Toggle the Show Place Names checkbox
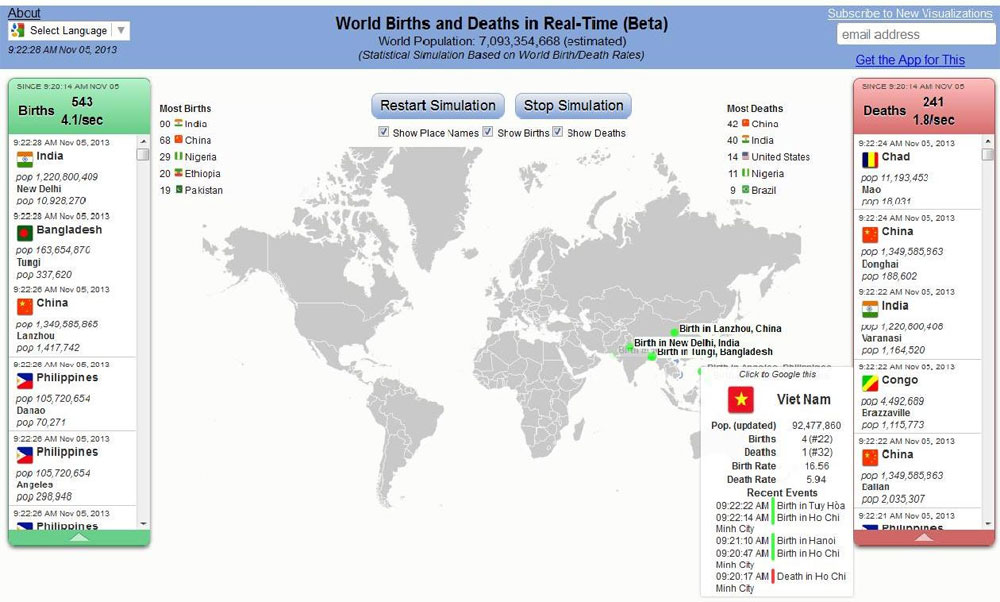Image resolution: width=1000 pixels, height=602 pixels. (384, 132)
